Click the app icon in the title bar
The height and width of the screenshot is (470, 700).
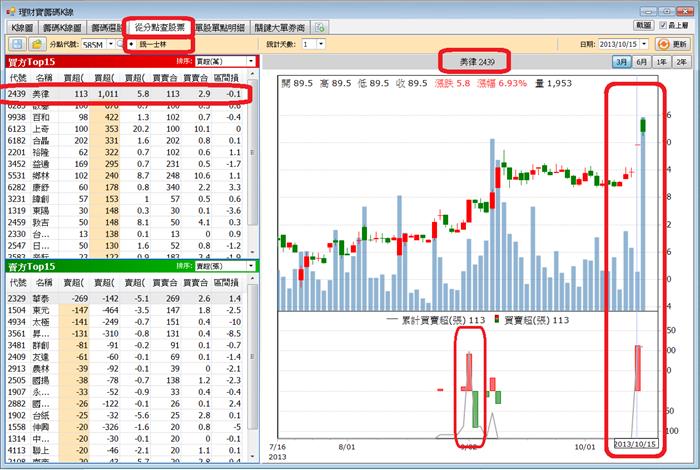[10, 8]
